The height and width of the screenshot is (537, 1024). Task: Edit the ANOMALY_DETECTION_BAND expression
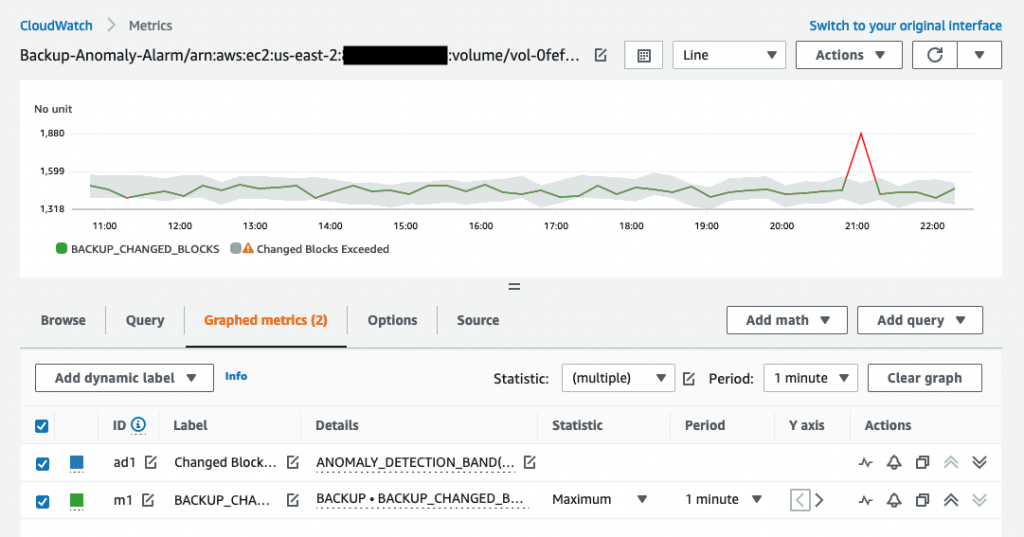530,462
